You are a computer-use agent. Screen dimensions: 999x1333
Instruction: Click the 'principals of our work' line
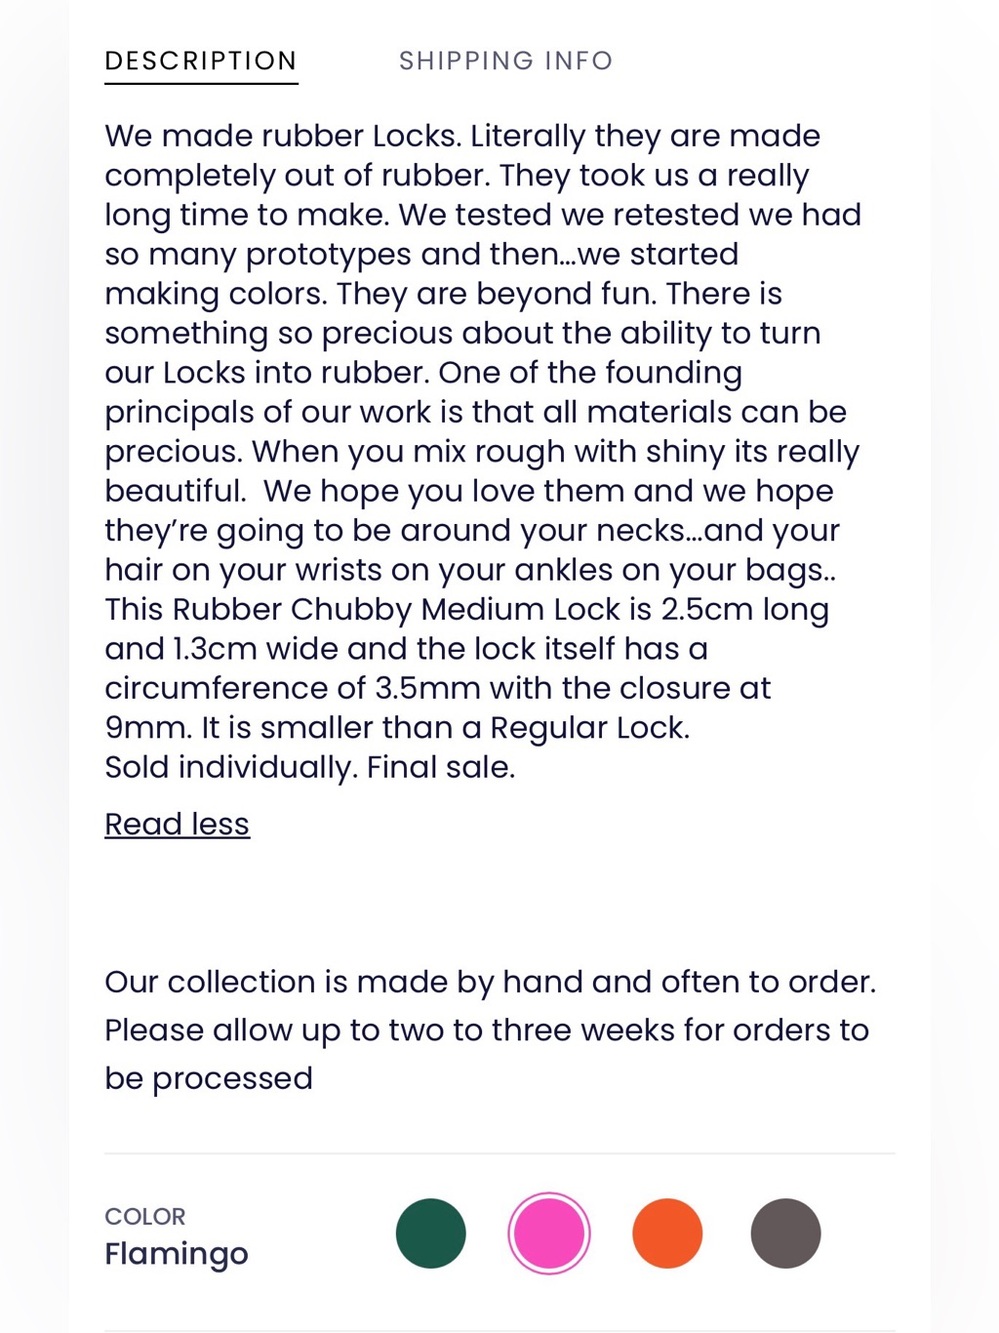[x=476, y=412]
